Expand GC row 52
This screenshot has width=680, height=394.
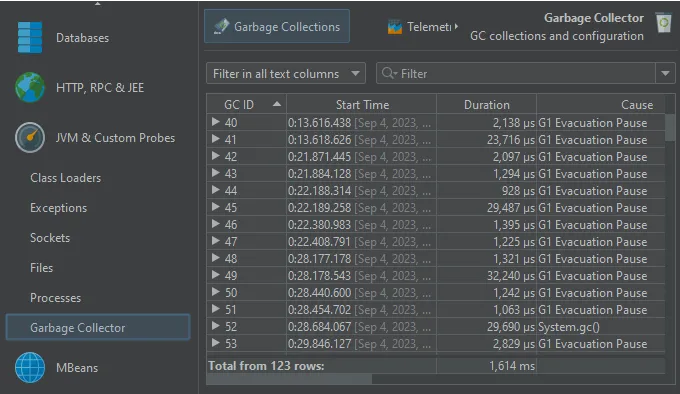216,326
